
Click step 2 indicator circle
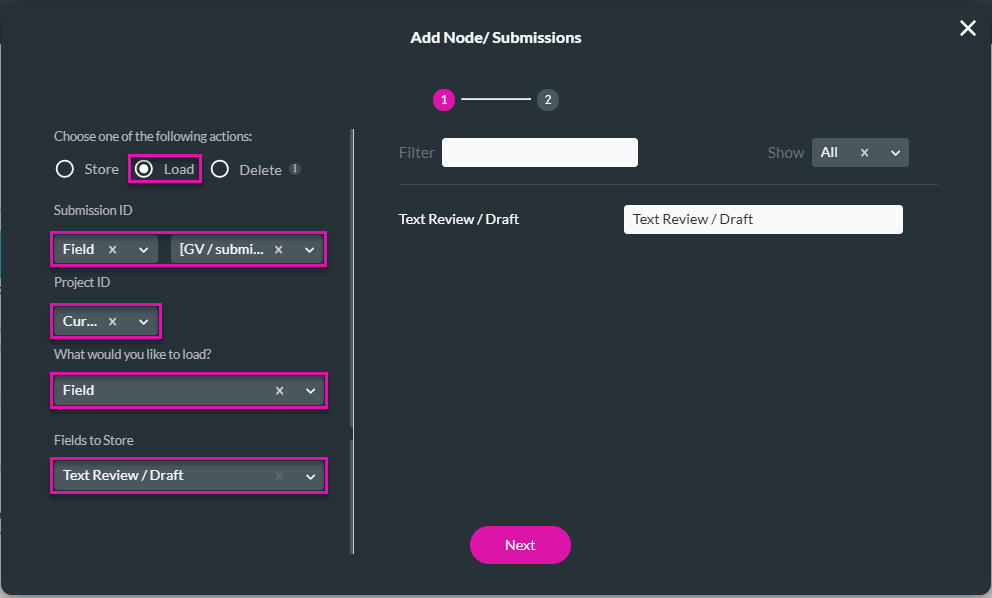tap(548, 100)
